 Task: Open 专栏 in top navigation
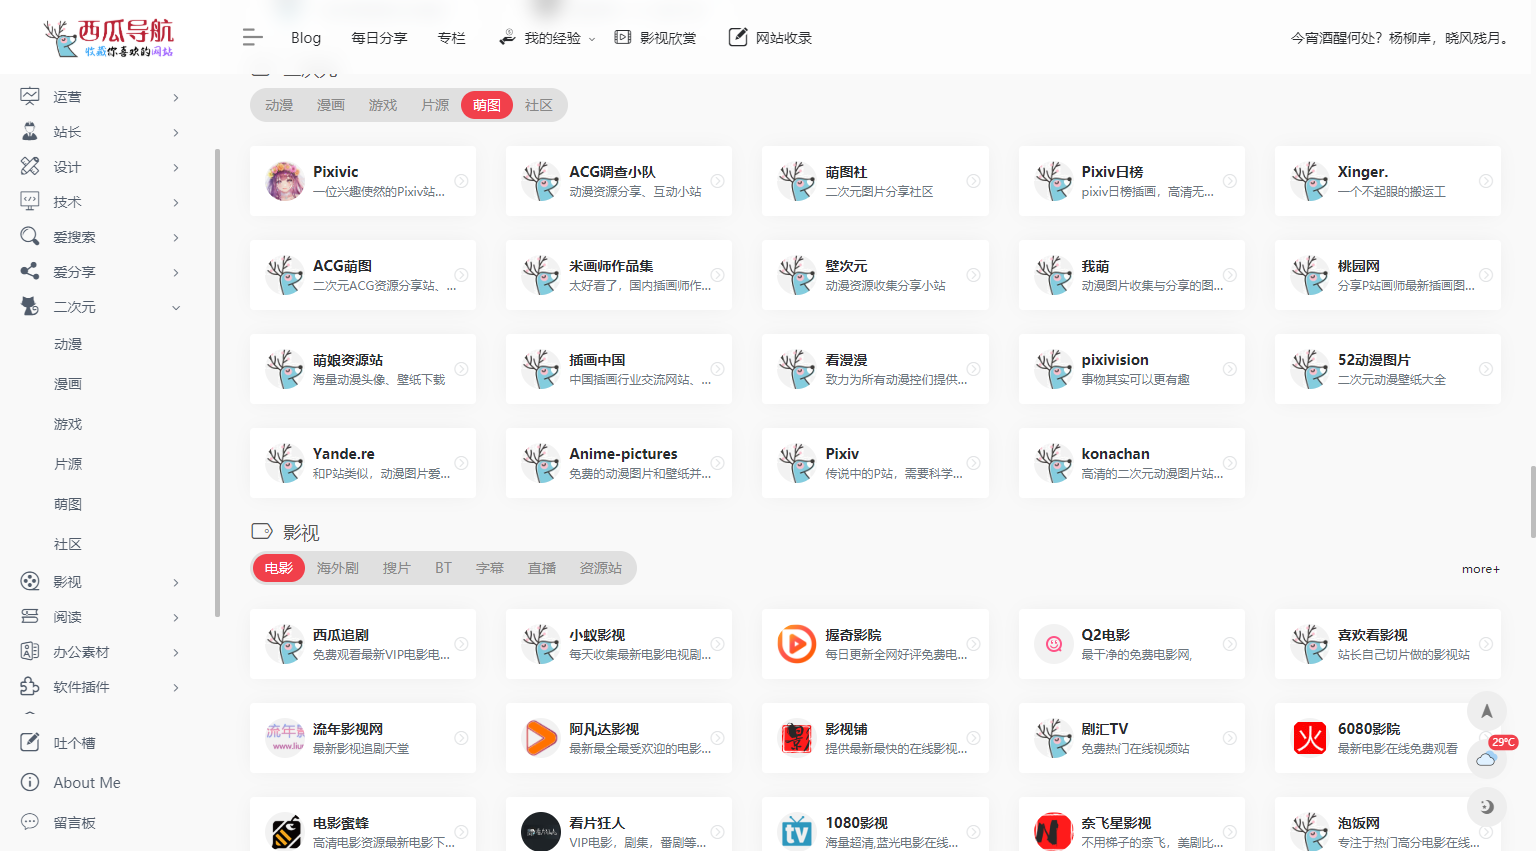(x=451, y=38)
